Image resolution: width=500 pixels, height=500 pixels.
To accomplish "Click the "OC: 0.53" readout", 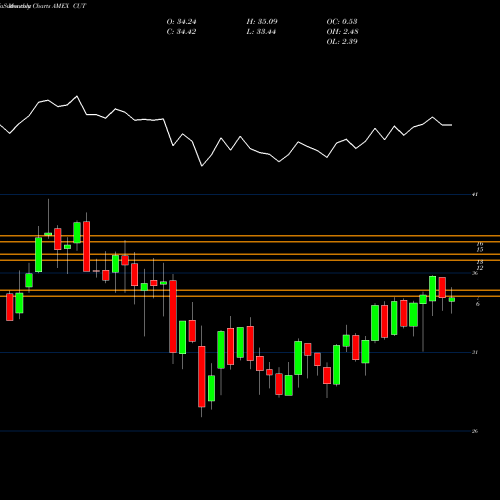I will (x=342, y=22).
